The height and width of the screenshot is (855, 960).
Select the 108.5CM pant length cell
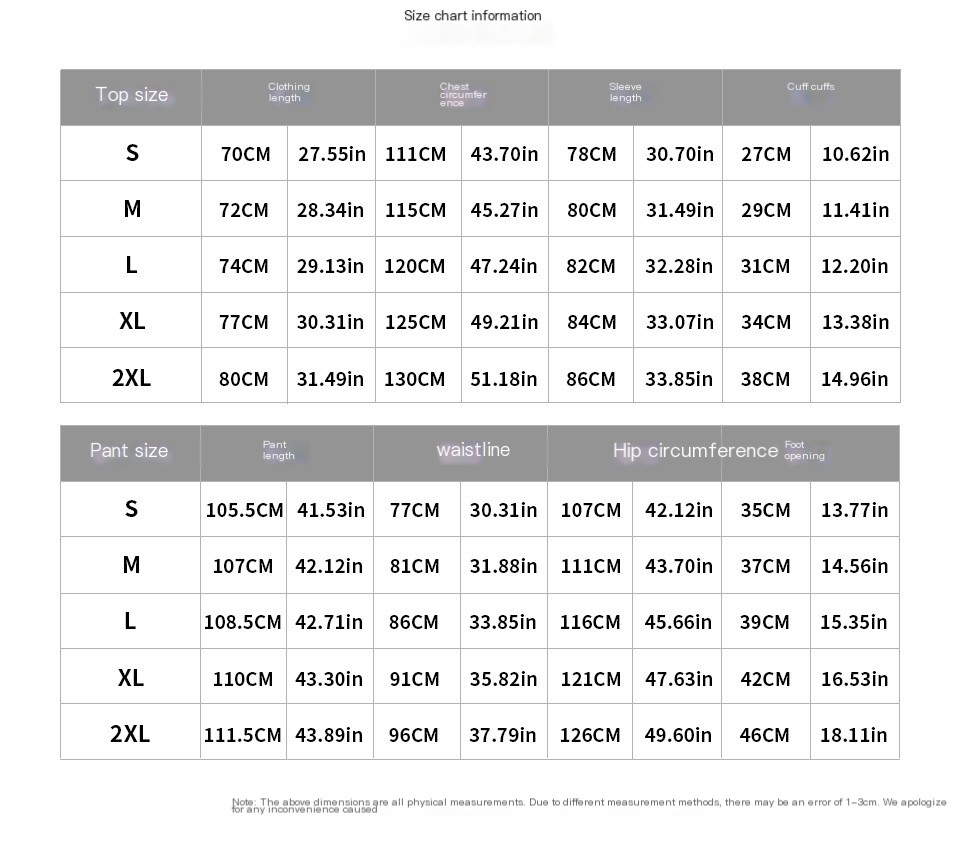click(x=243, y=622)
